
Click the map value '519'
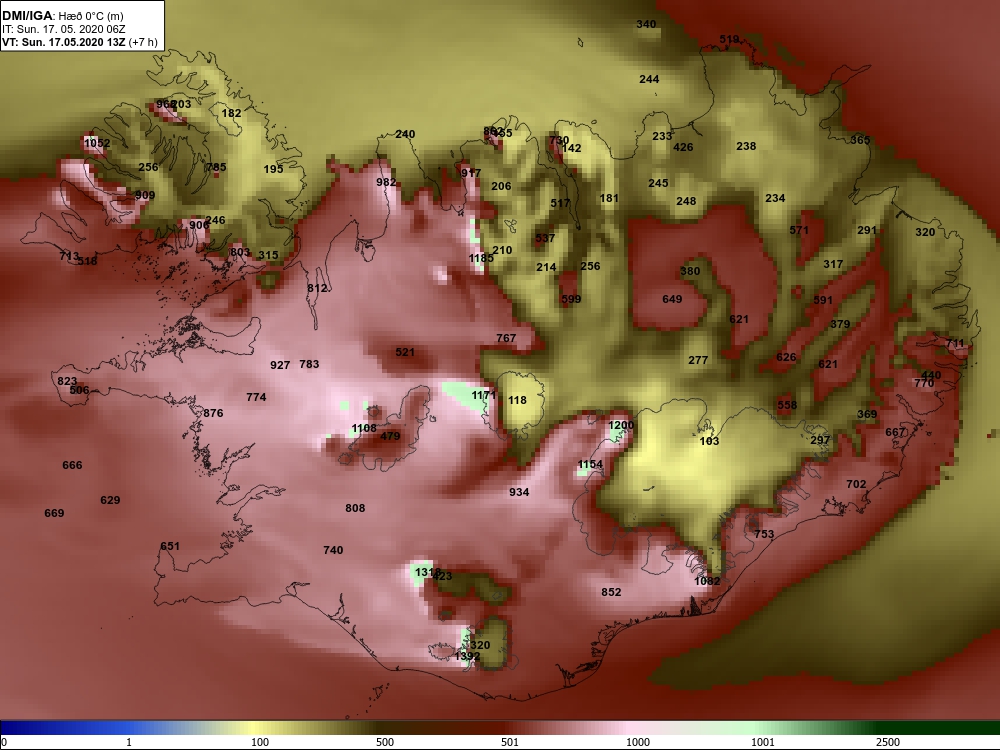point(729,40)
